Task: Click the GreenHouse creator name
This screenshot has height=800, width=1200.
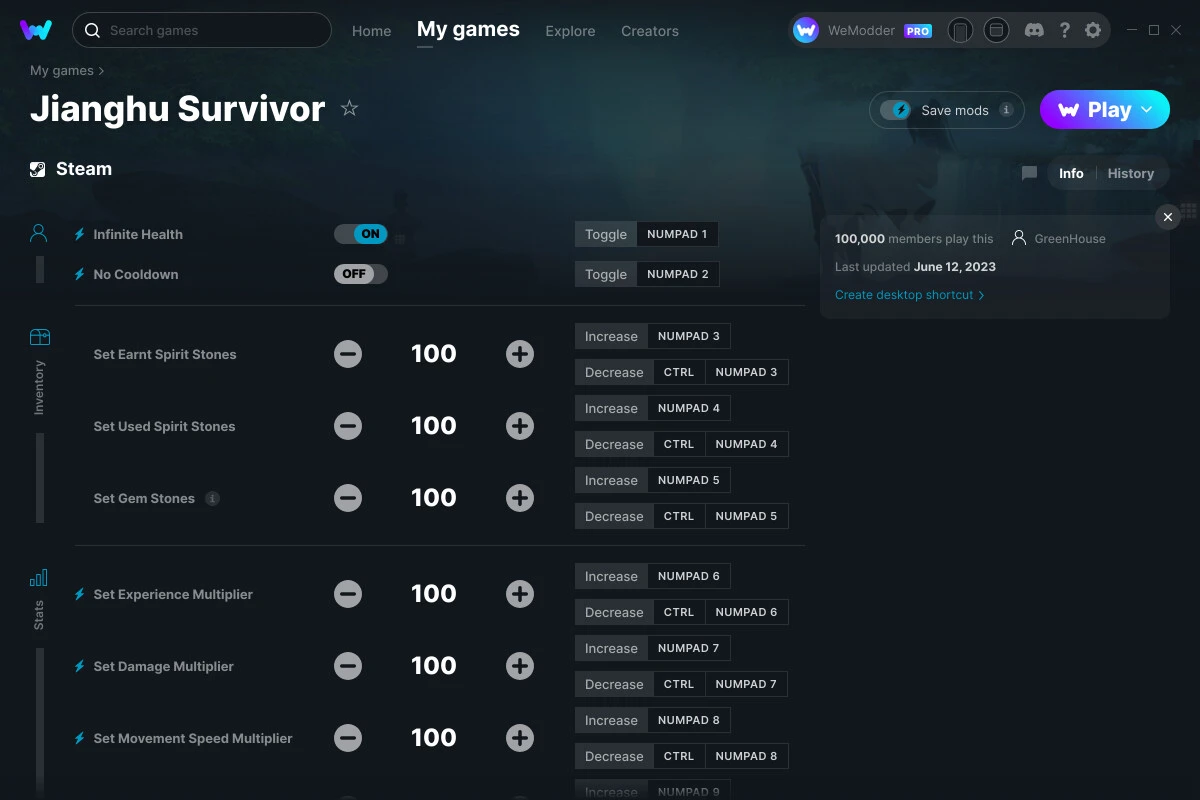Action: (x=1070, y=239)
